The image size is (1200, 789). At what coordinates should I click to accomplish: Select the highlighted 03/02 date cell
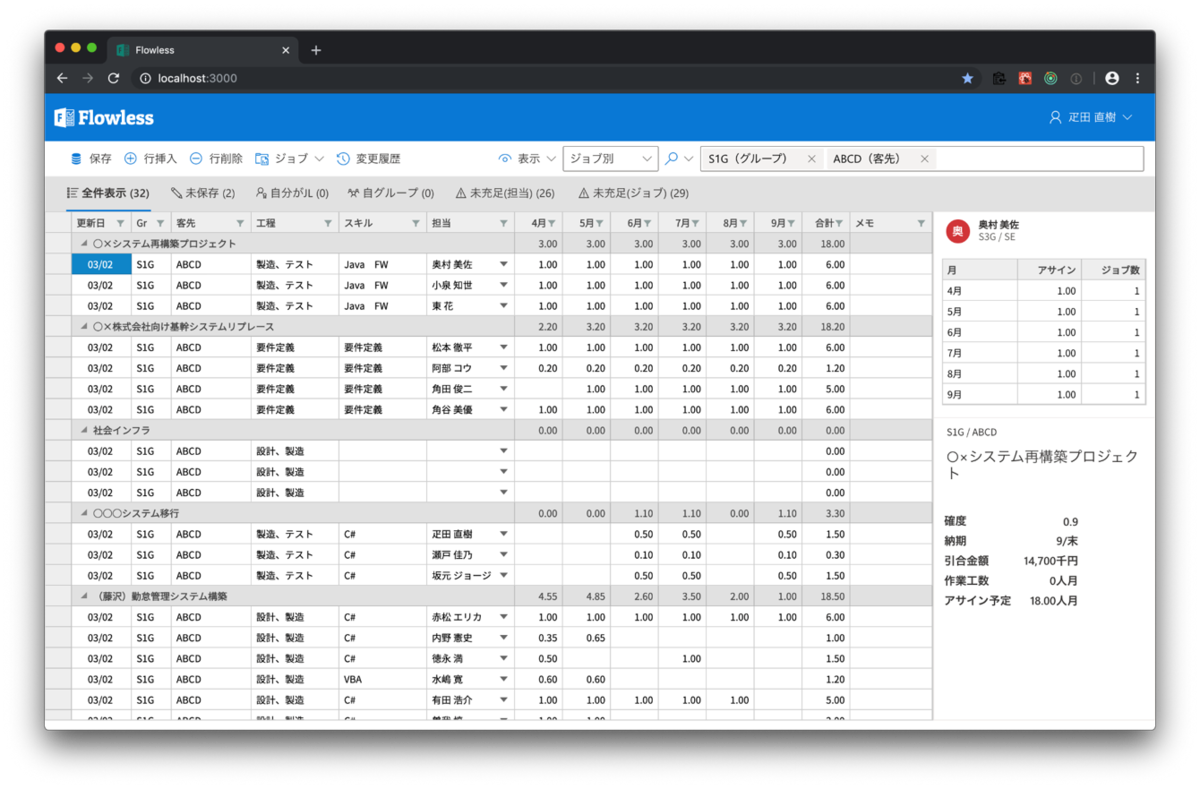tap(101, 265)
